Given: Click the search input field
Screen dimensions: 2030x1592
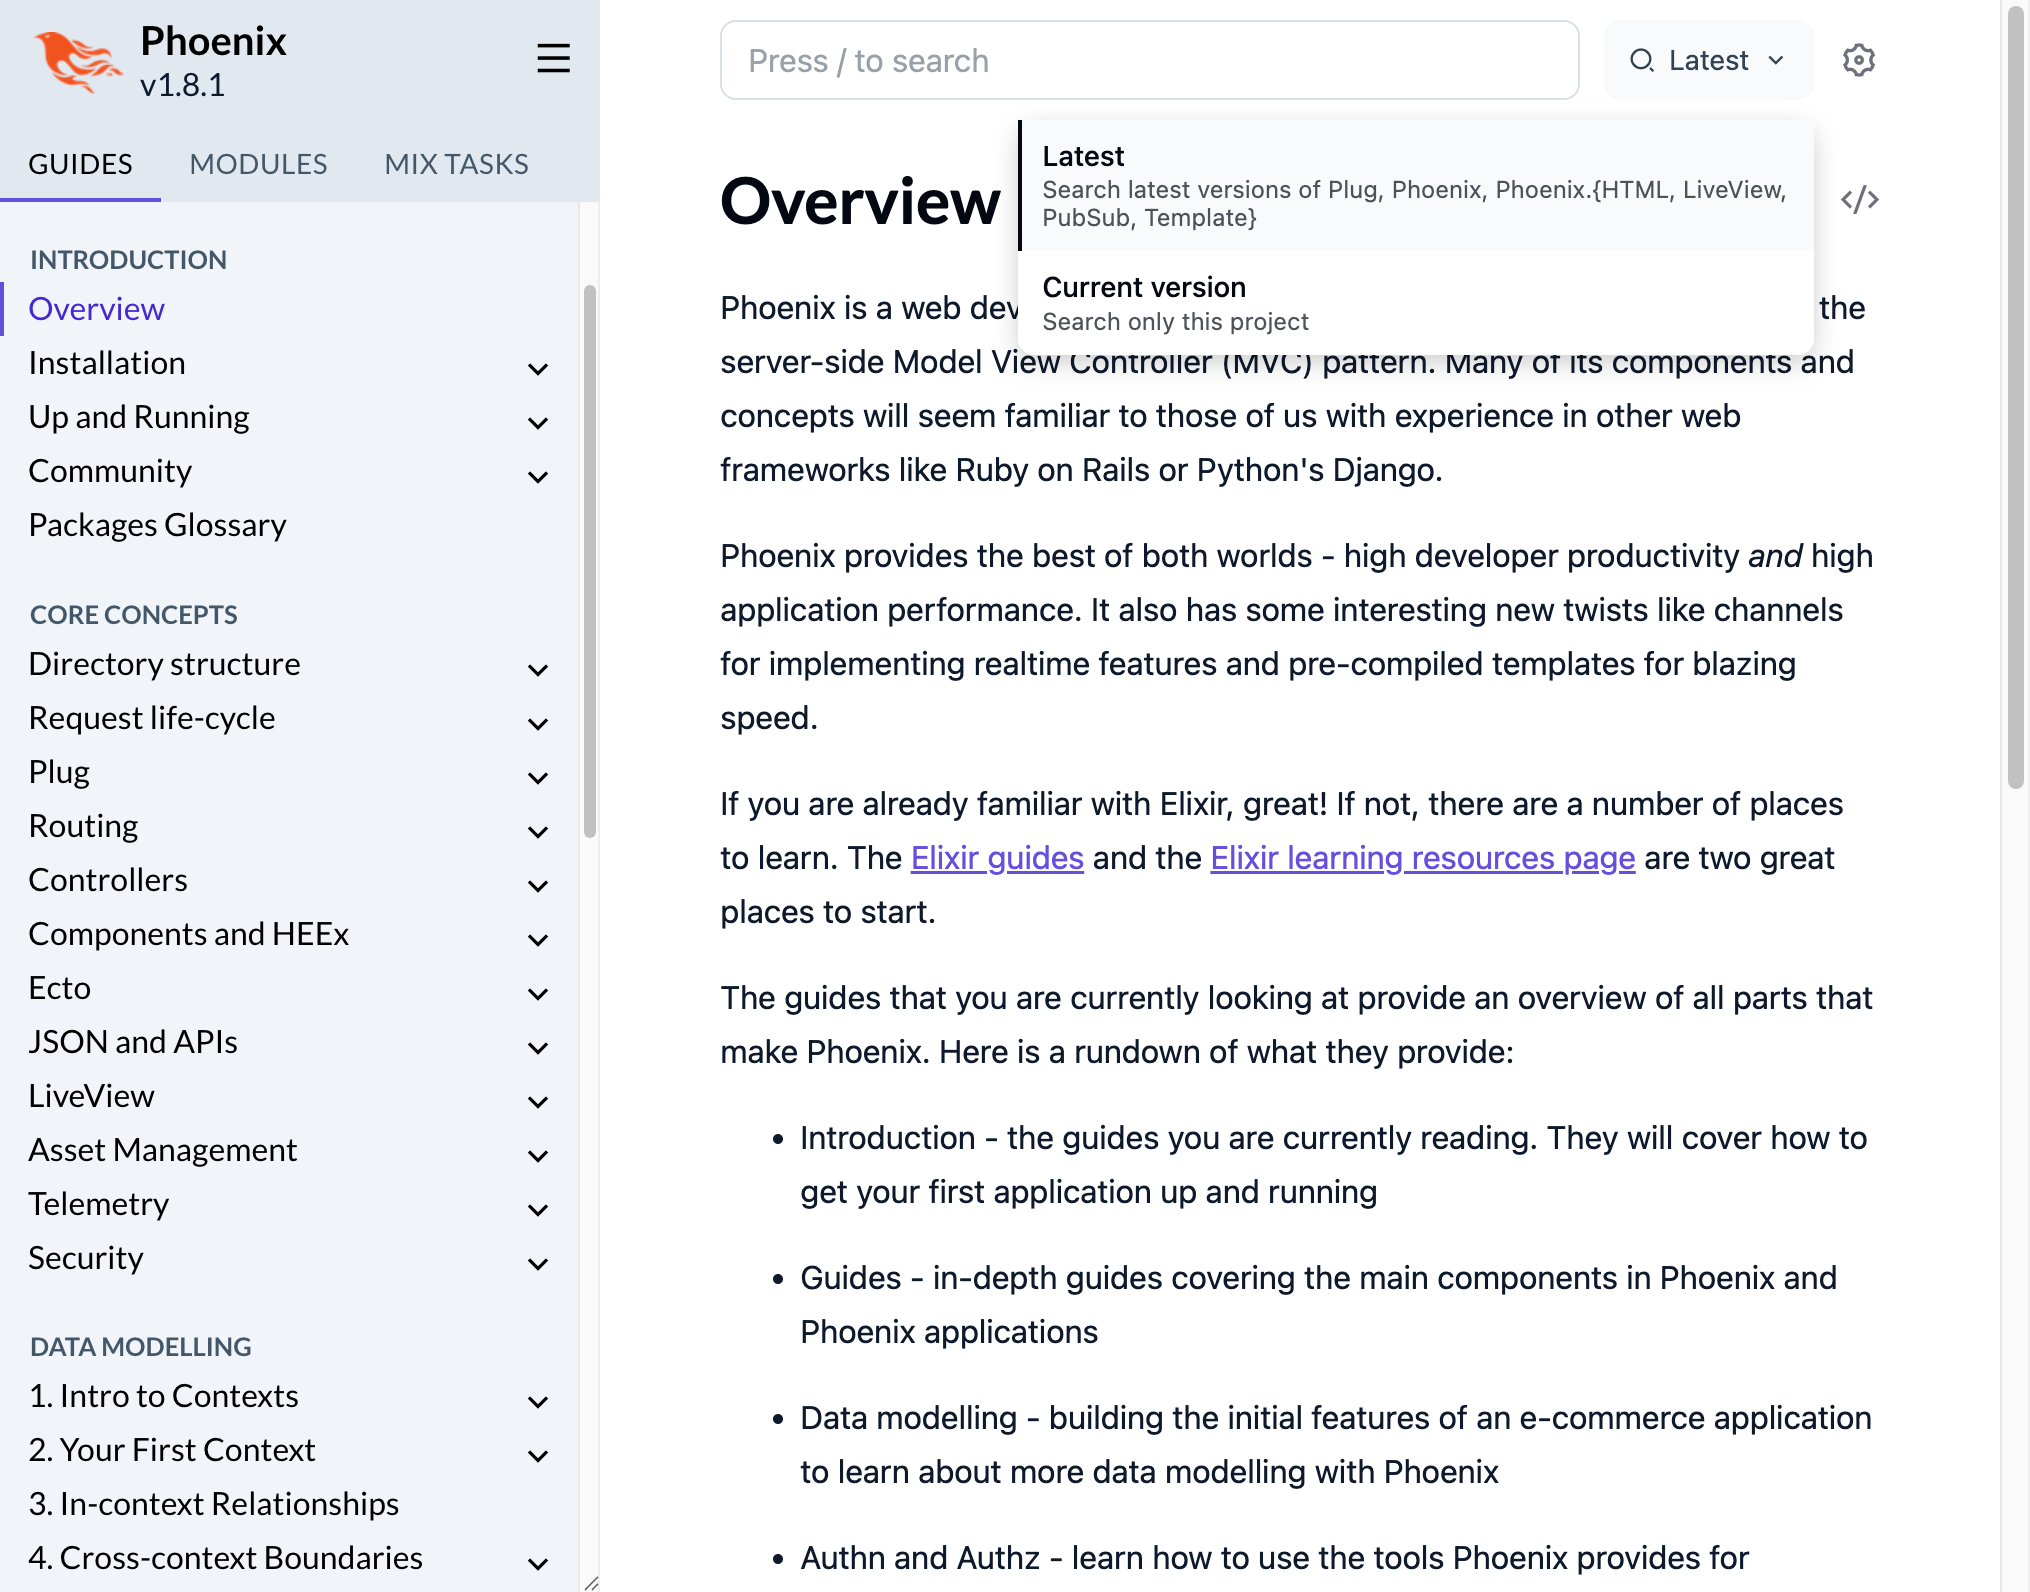Looking at the screenshot, I should tap(1148, 60).
